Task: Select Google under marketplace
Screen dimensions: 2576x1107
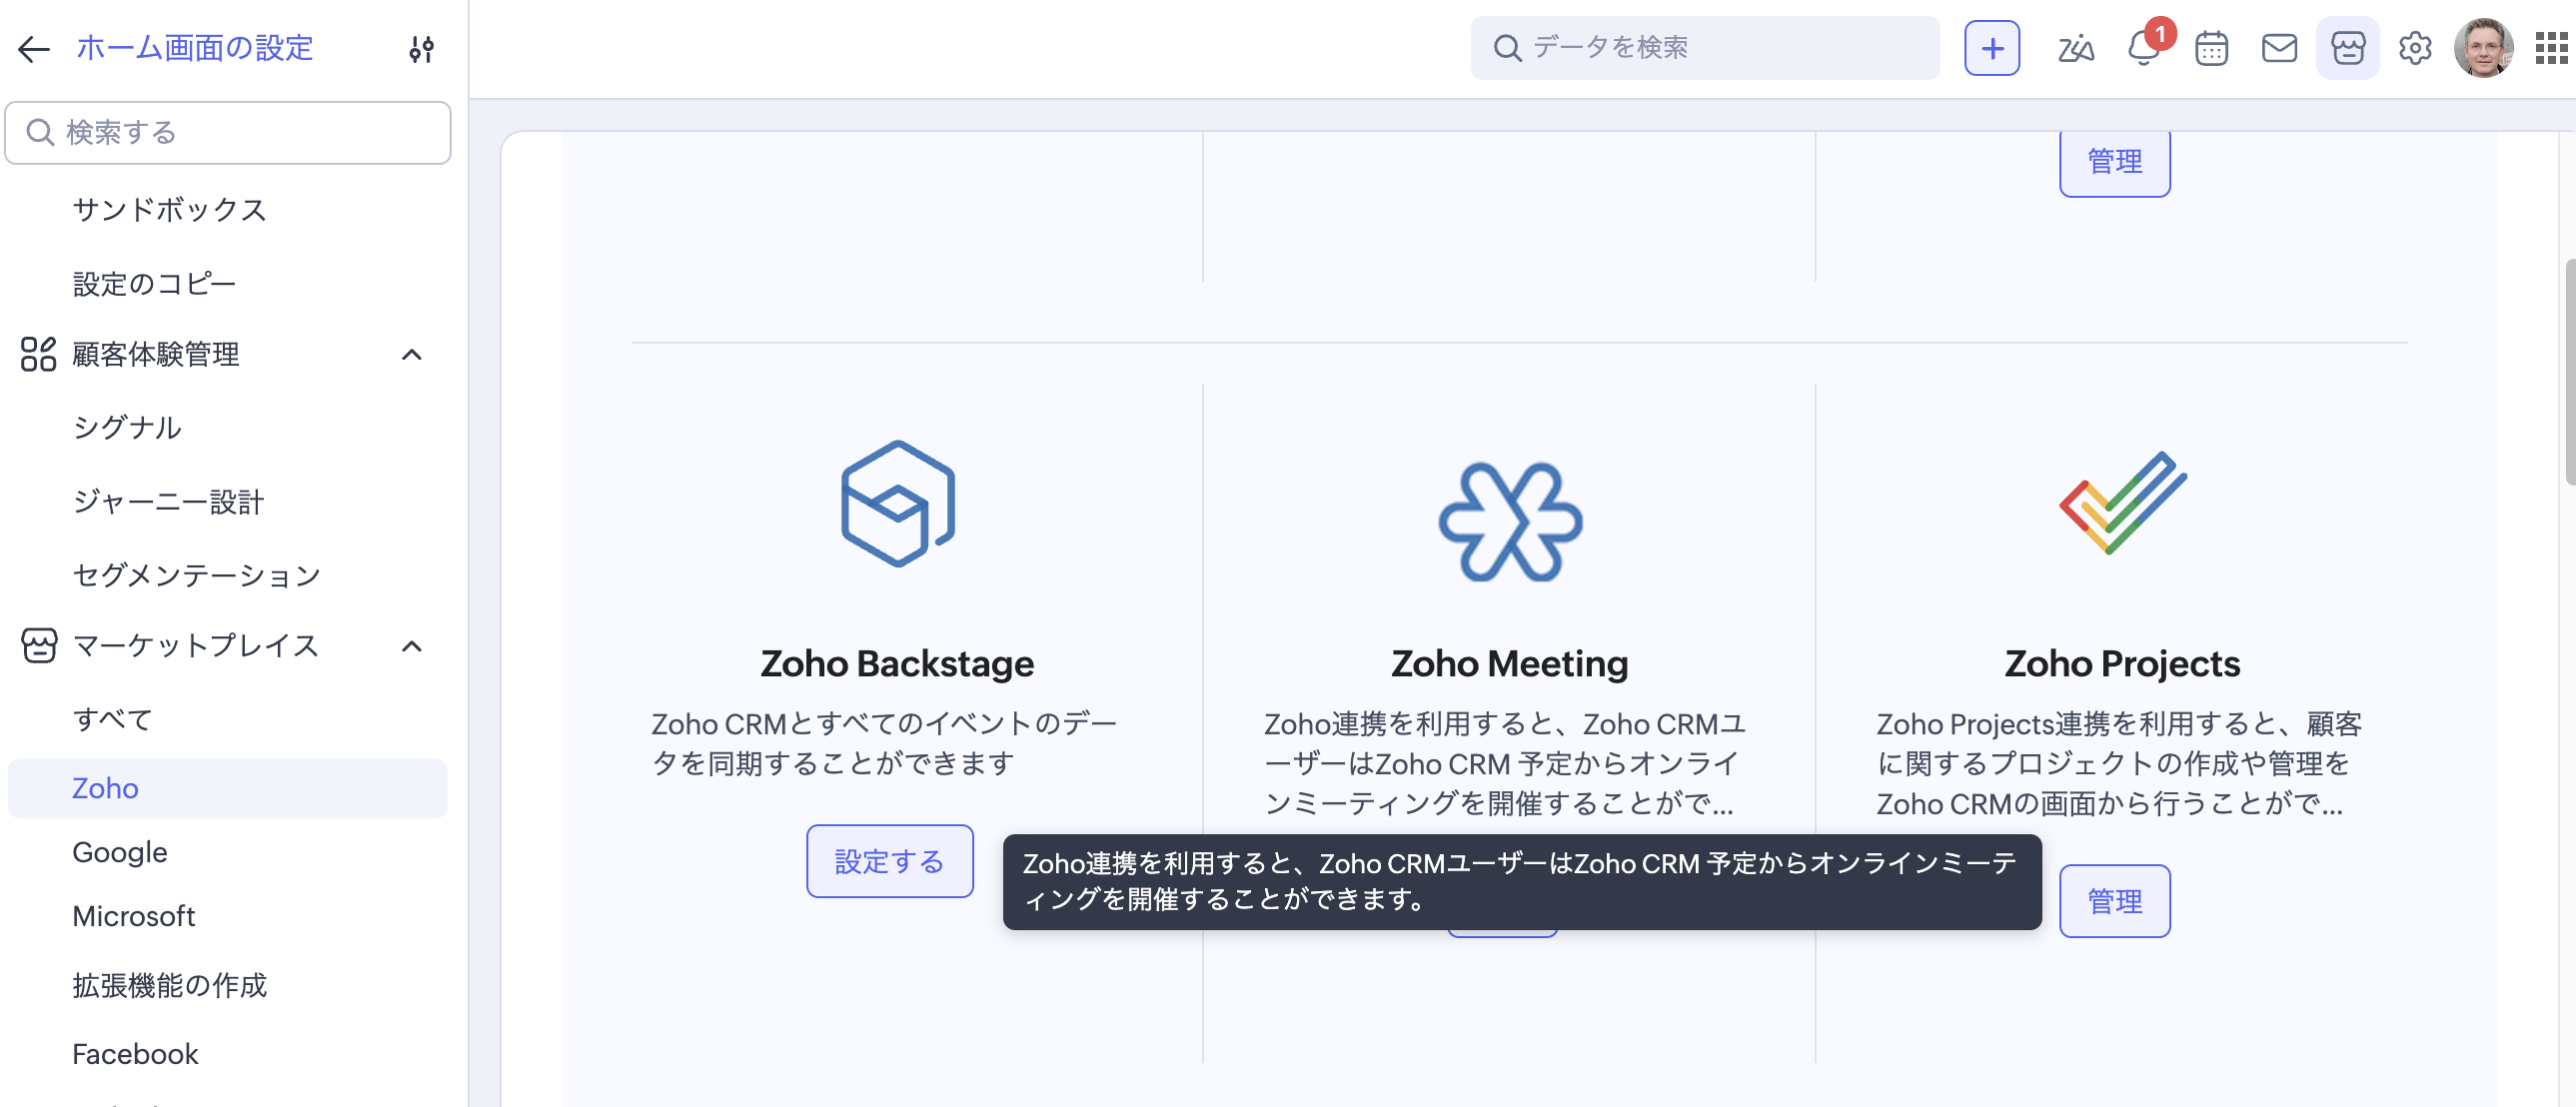Action: point(120,852)
